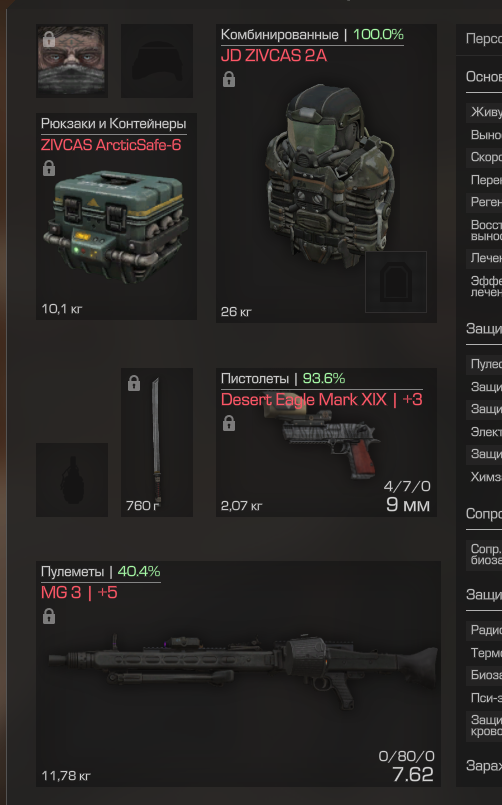The width and height of the screenshot is (502, 805).
Task: Open the MG 3 | +5 name link
Action: point(79,592)
